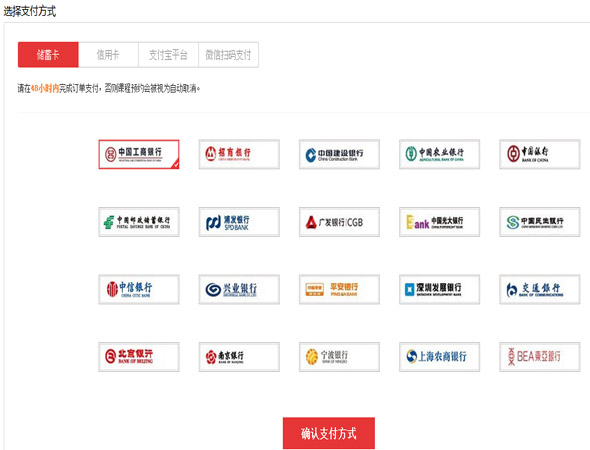This screenshot has height=450, width=590.
Task: Pick BEA 東亞银行 bank logo
Action: pos(540,357)
